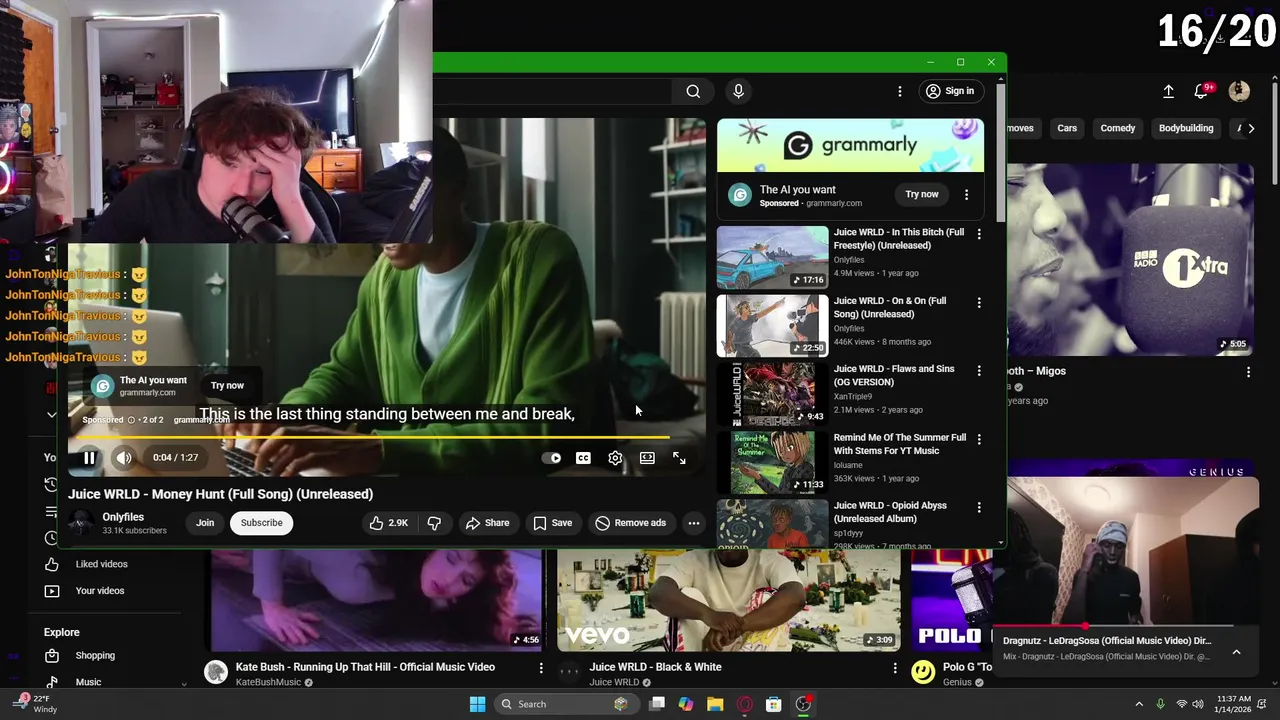Dislike the Money Hunt video
The height and width of the screenshot is (720, 1280).
coord(434,523)
